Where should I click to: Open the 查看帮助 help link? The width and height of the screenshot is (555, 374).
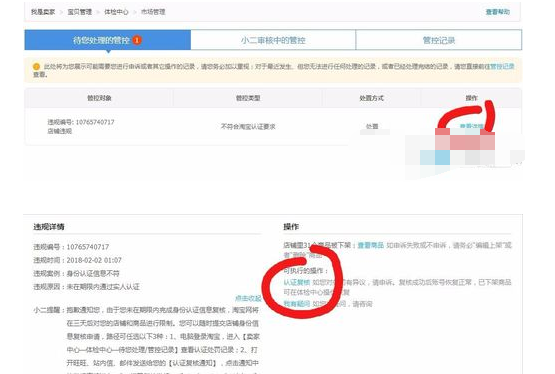point(498,12)
